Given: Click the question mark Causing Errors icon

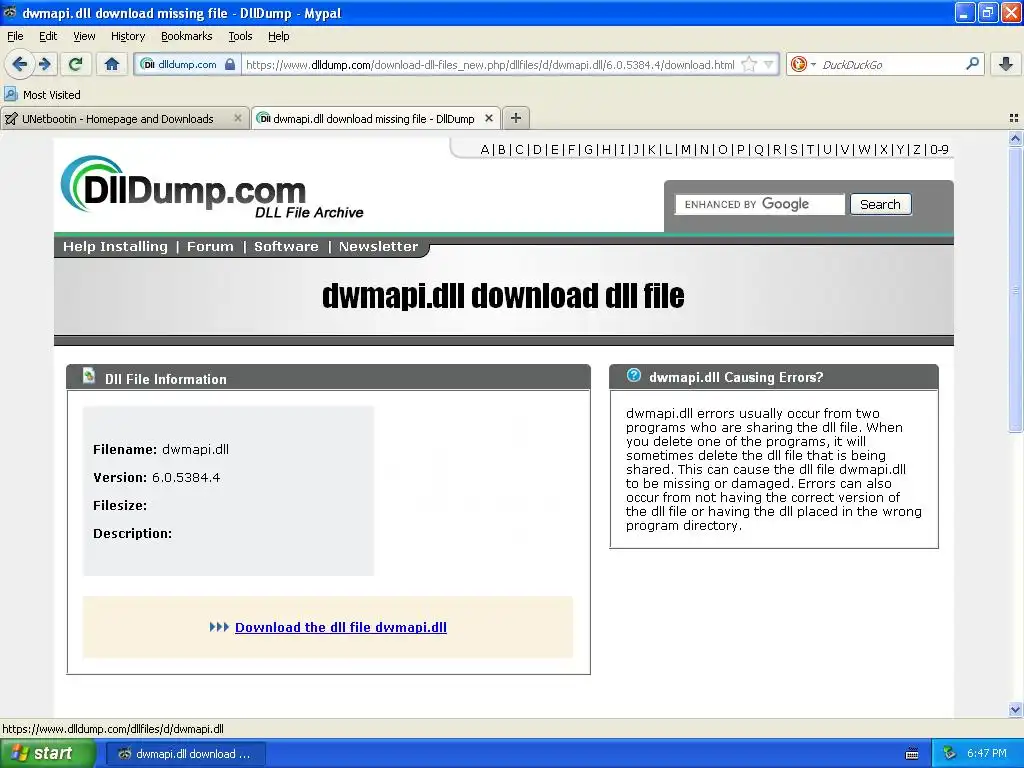Looking at the screenshot, I should [633, 376].
